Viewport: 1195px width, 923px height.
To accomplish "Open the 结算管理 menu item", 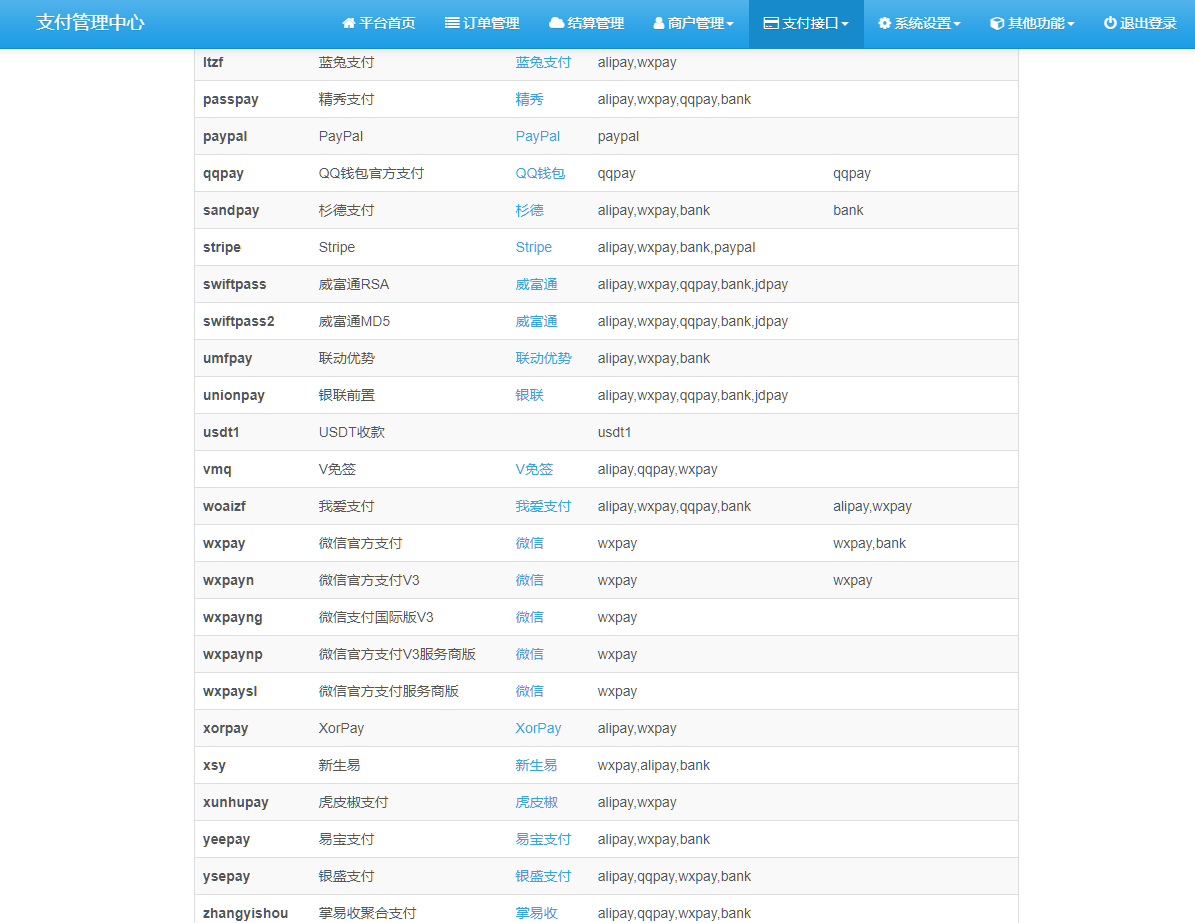I will click(x=587, y=23).
